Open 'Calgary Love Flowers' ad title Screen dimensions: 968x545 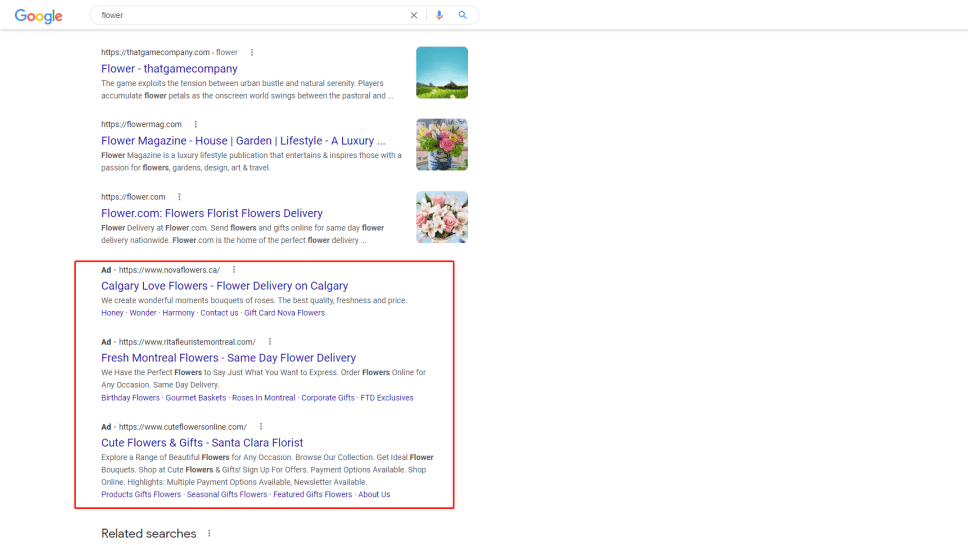[225, 286]
